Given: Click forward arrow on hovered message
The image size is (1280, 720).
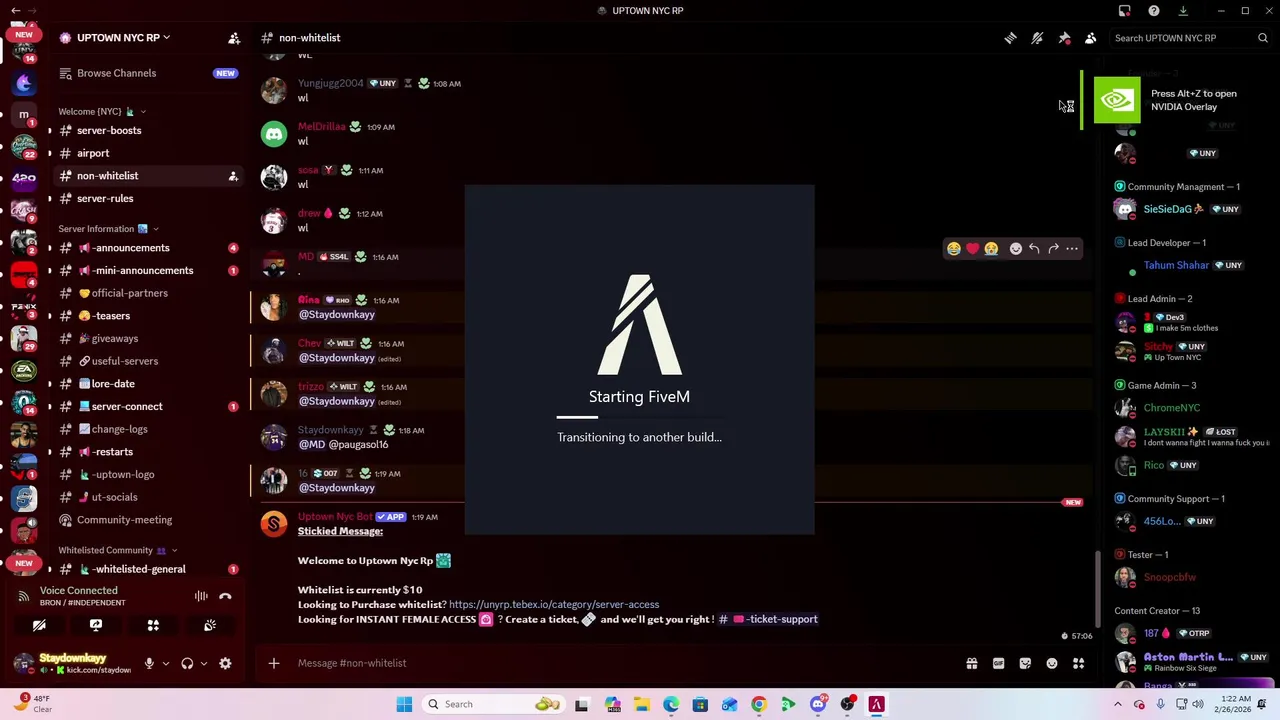Looking at the screenshot, I should [1053, 249].
